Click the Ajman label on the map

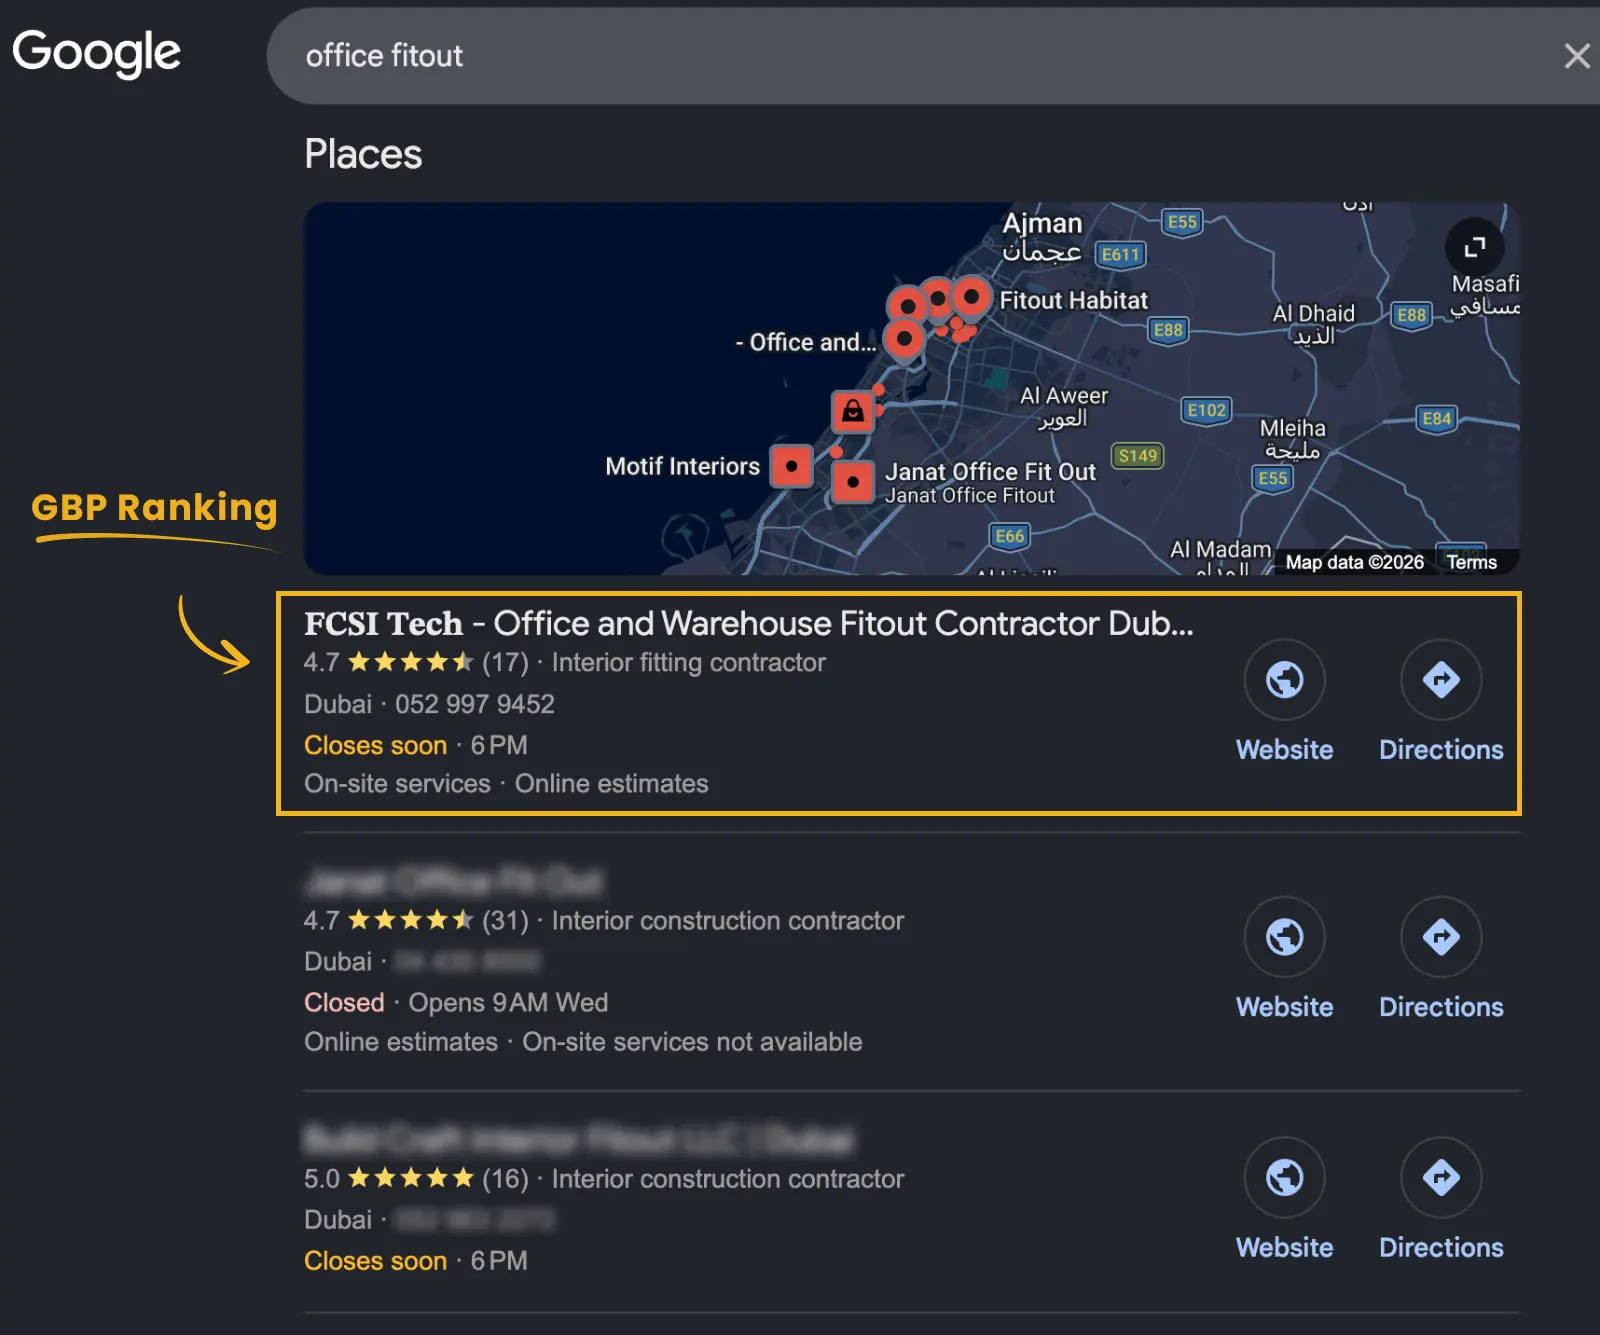click(1043, 236)
